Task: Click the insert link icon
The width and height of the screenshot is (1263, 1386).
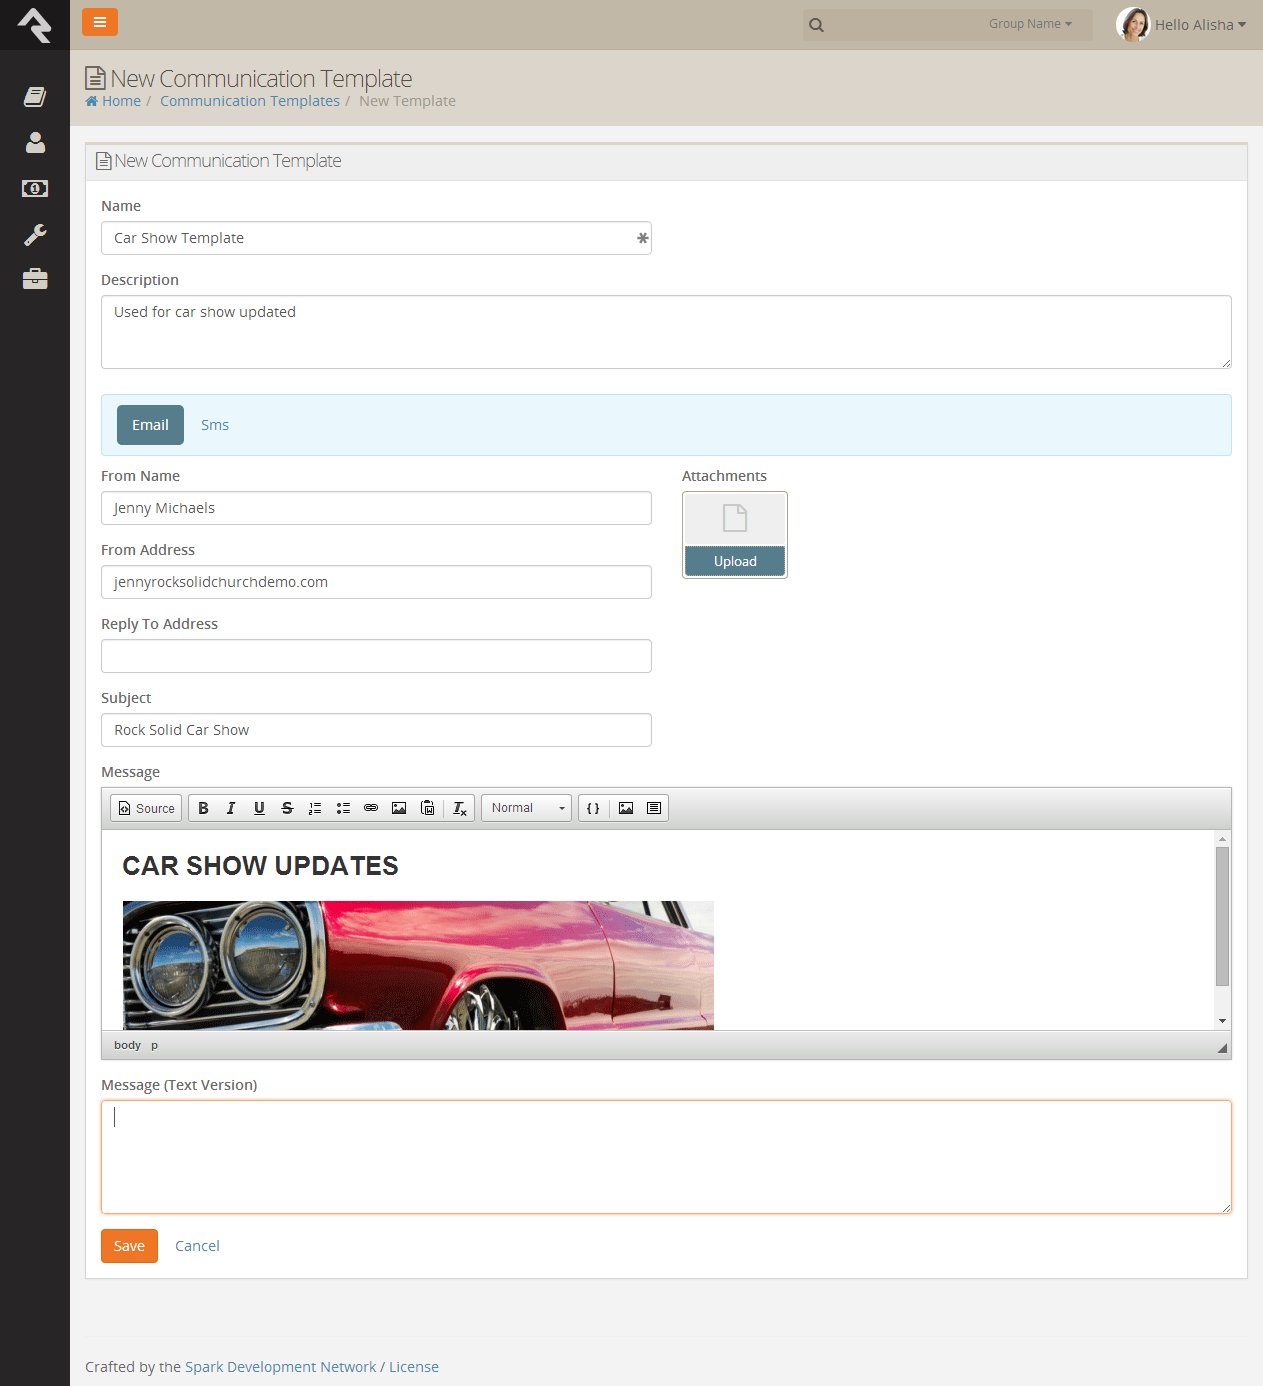Action: click(x=371, y=808)
